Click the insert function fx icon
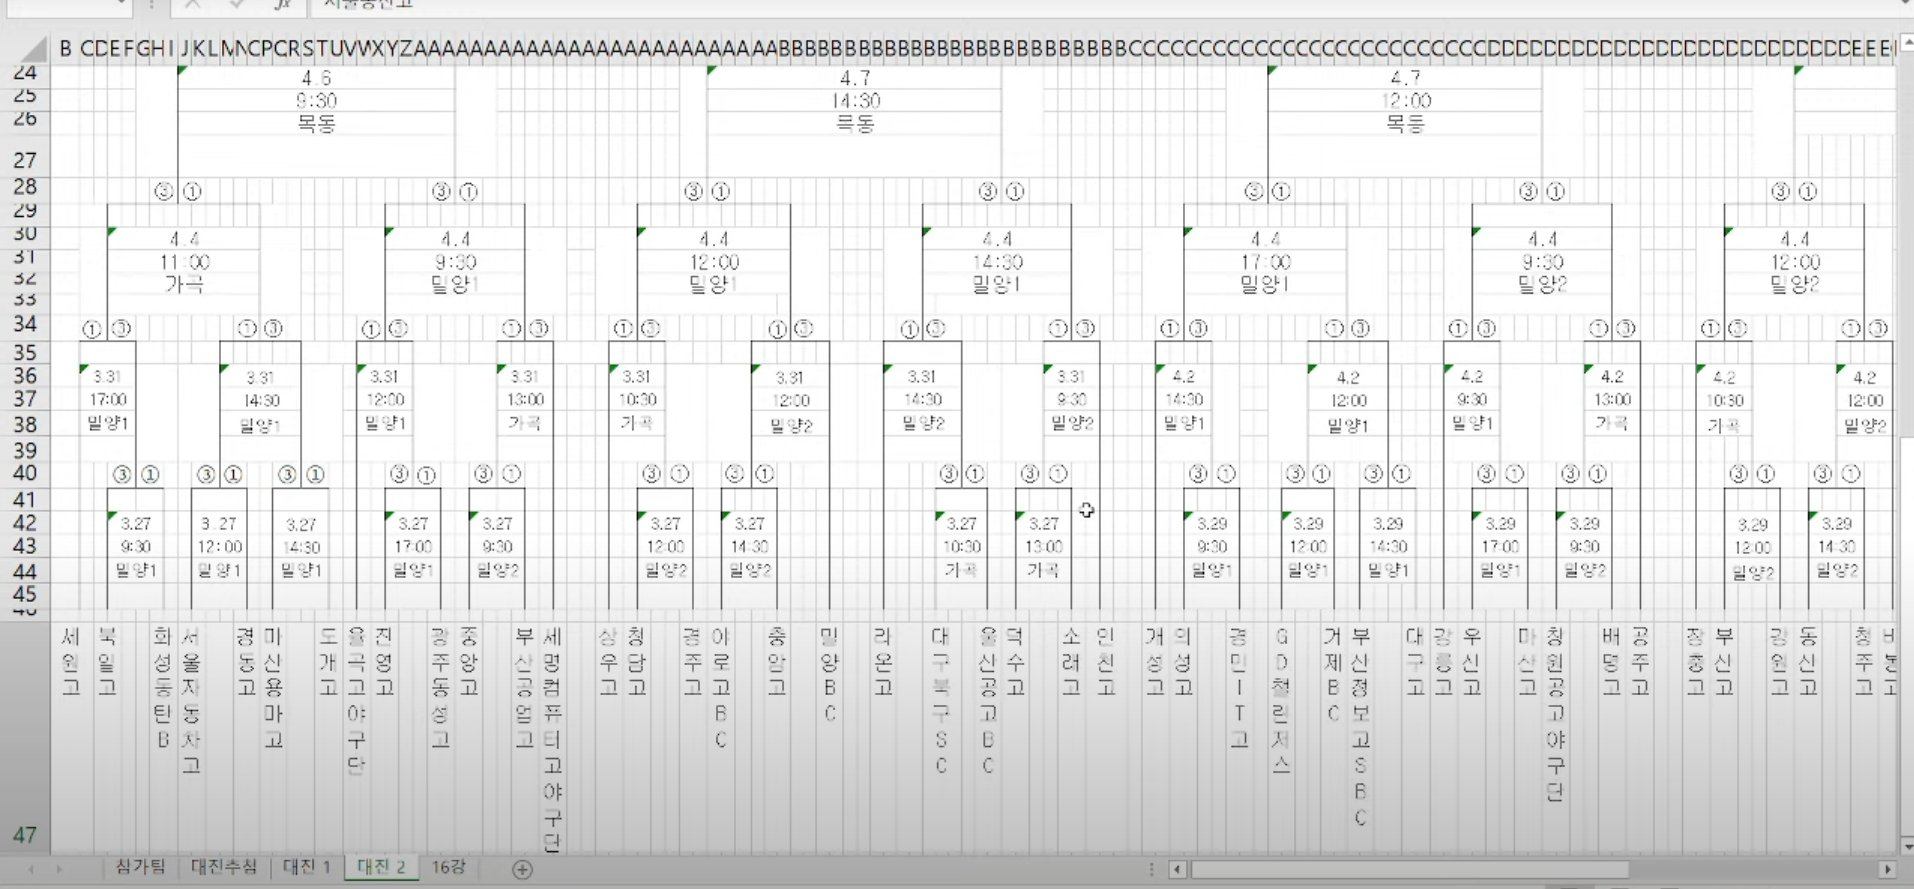This screenshot has width=1914, height=889. click(x=283, y=5)
